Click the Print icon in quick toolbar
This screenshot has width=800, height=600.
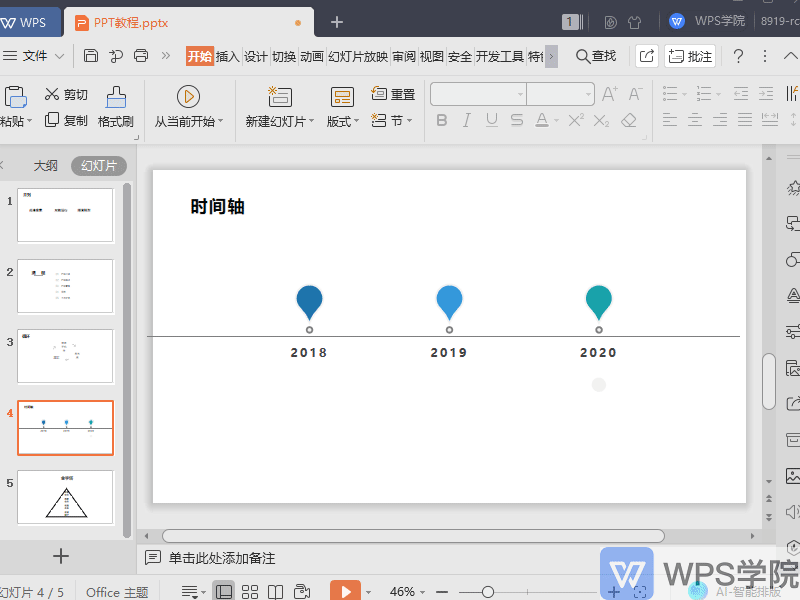[x=141, y=56]
